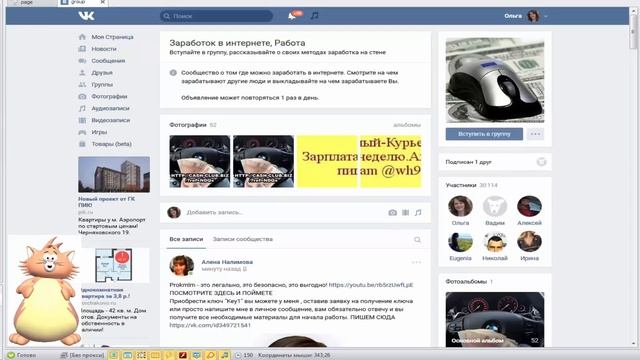Switch to Записи сообщества tab
This screenshot has height=360, width=640.
(242, 239)
